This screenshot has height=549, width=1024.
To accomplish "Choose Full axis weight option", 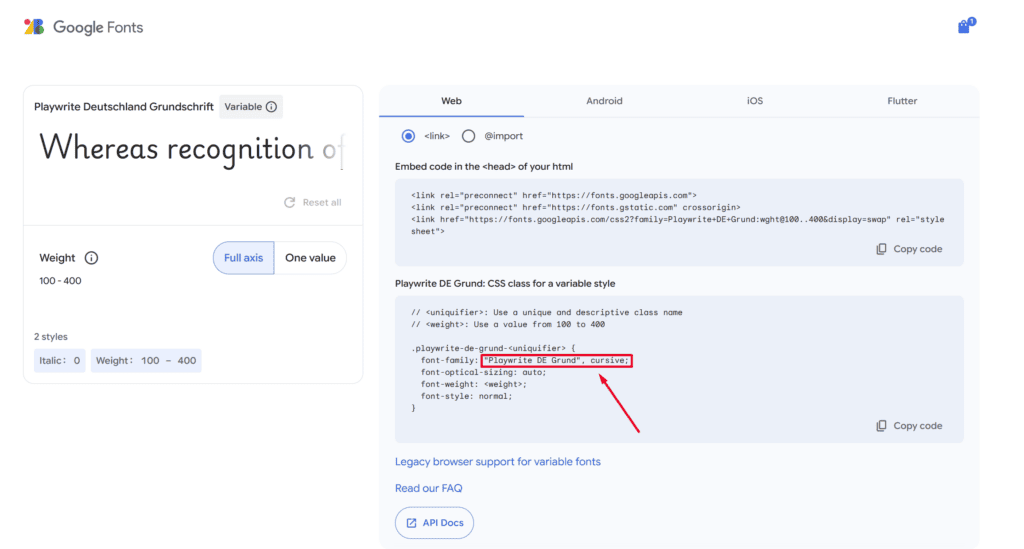I will click(x=244, y=258).
